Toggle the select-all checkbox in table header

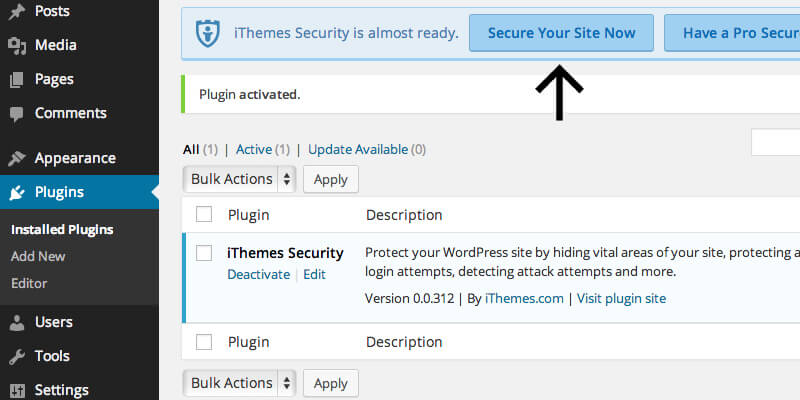point(204,214)
